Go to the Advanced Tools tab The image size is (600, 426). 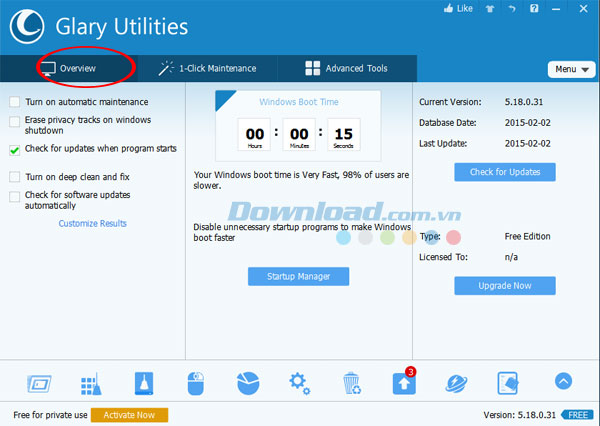pos(345,69)
